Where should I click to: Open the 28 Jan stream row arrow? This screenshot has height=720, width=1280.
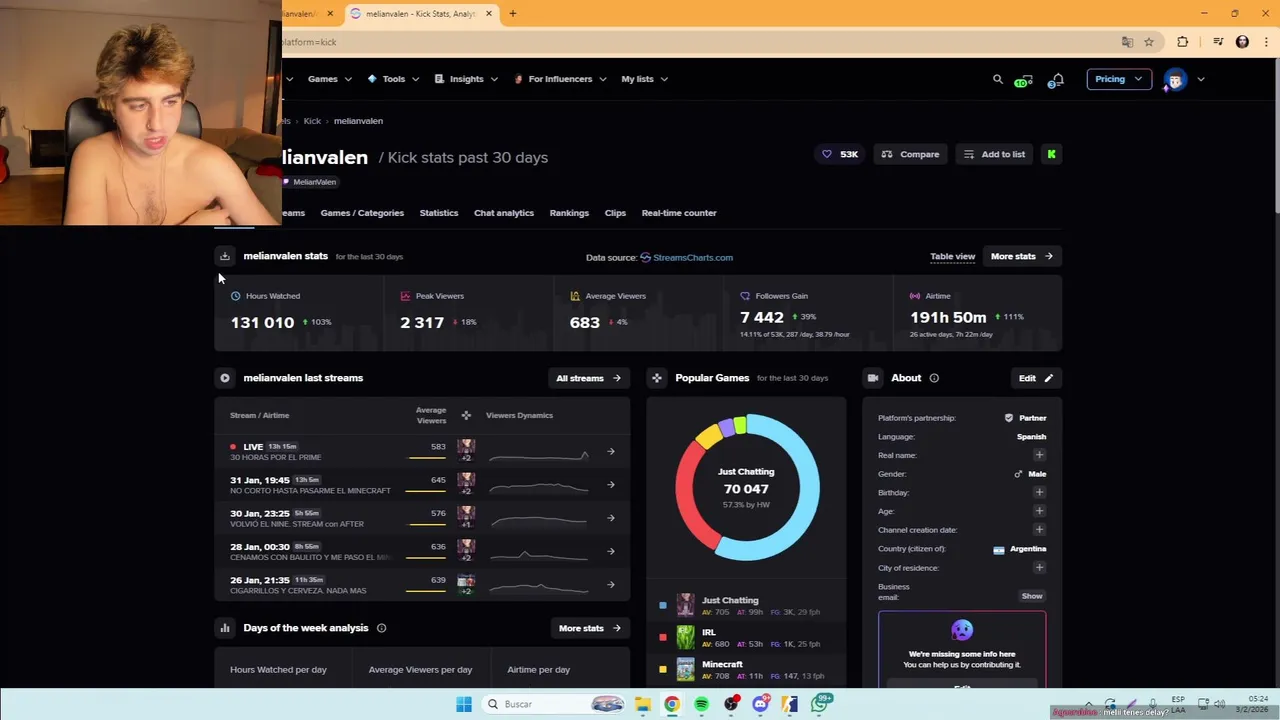click(x=611, y=551)
